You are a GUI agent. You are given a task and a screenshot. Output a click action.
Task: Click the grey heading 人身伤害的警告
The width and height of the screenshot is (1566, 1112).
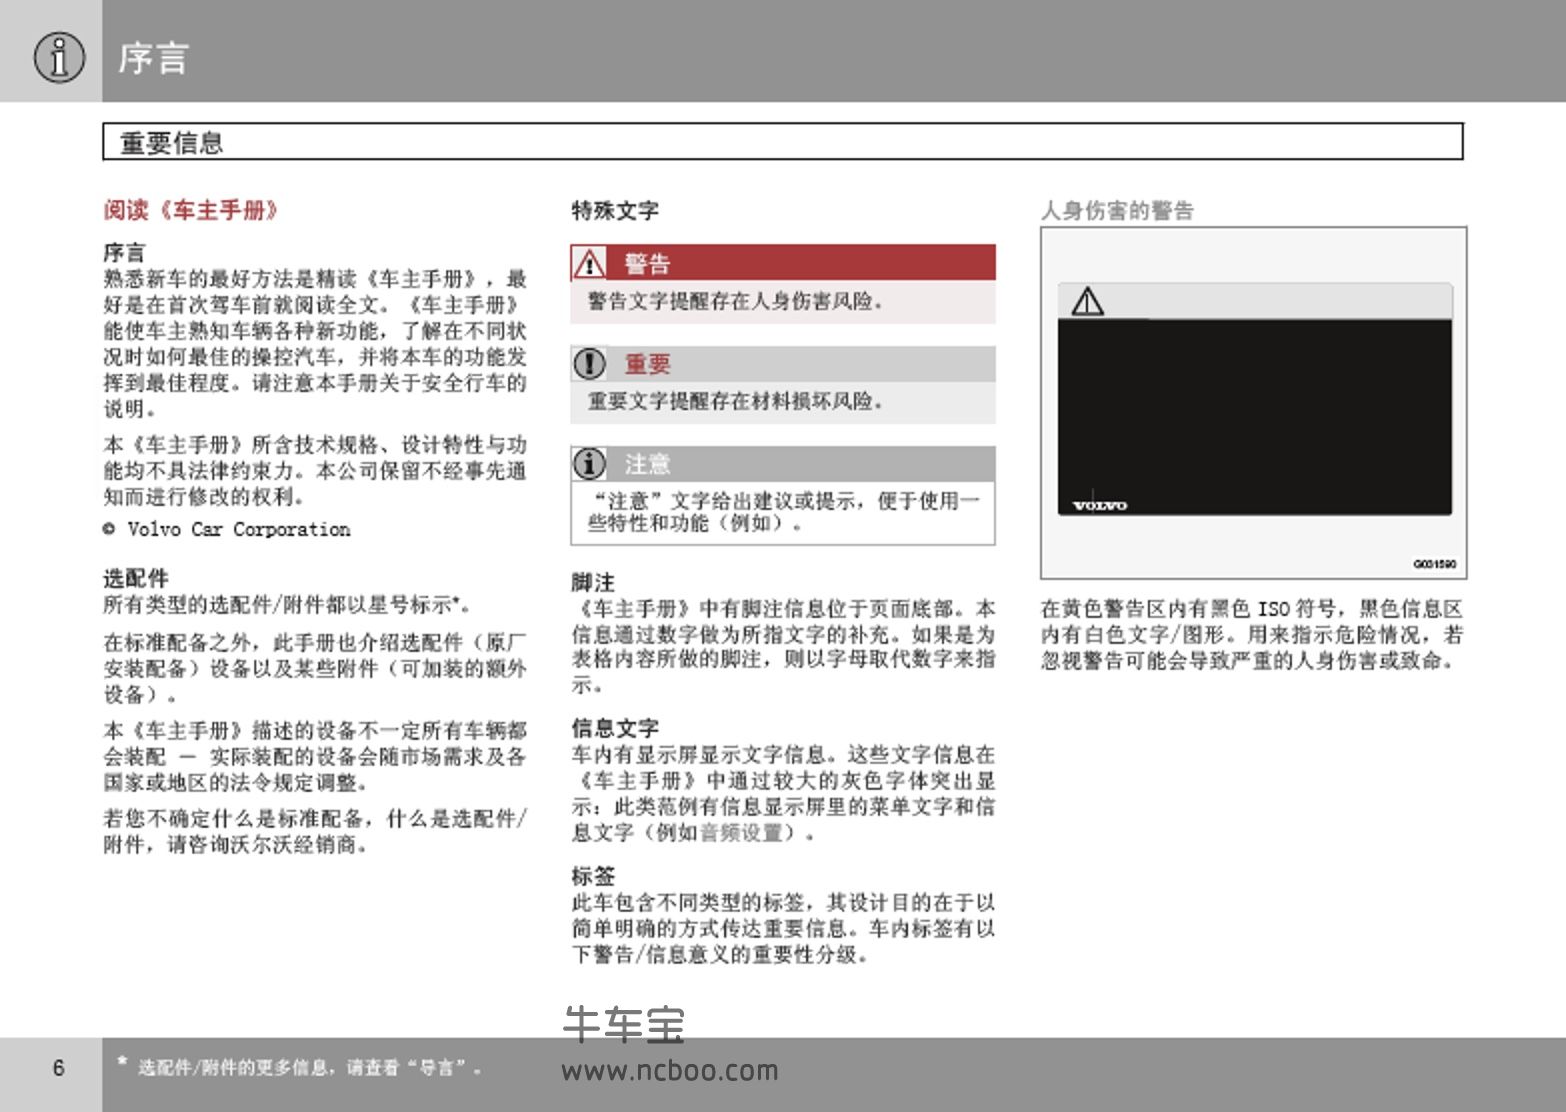point(1117,211)
